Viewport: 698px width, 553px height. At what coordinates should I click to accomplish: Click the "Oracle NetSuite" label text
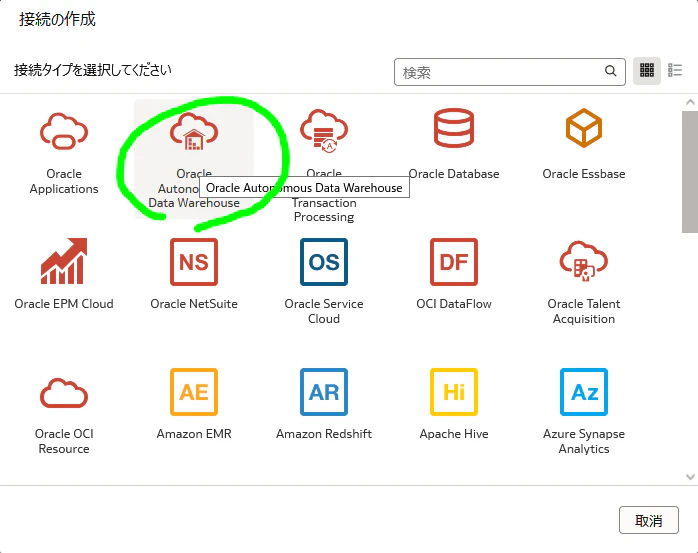pyautogui.click(x=194, y=304)
